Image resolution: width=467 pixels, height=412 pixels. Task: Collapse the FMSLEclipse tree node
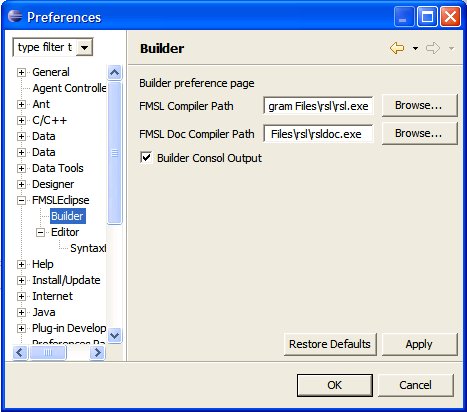[x=21, y=200]
